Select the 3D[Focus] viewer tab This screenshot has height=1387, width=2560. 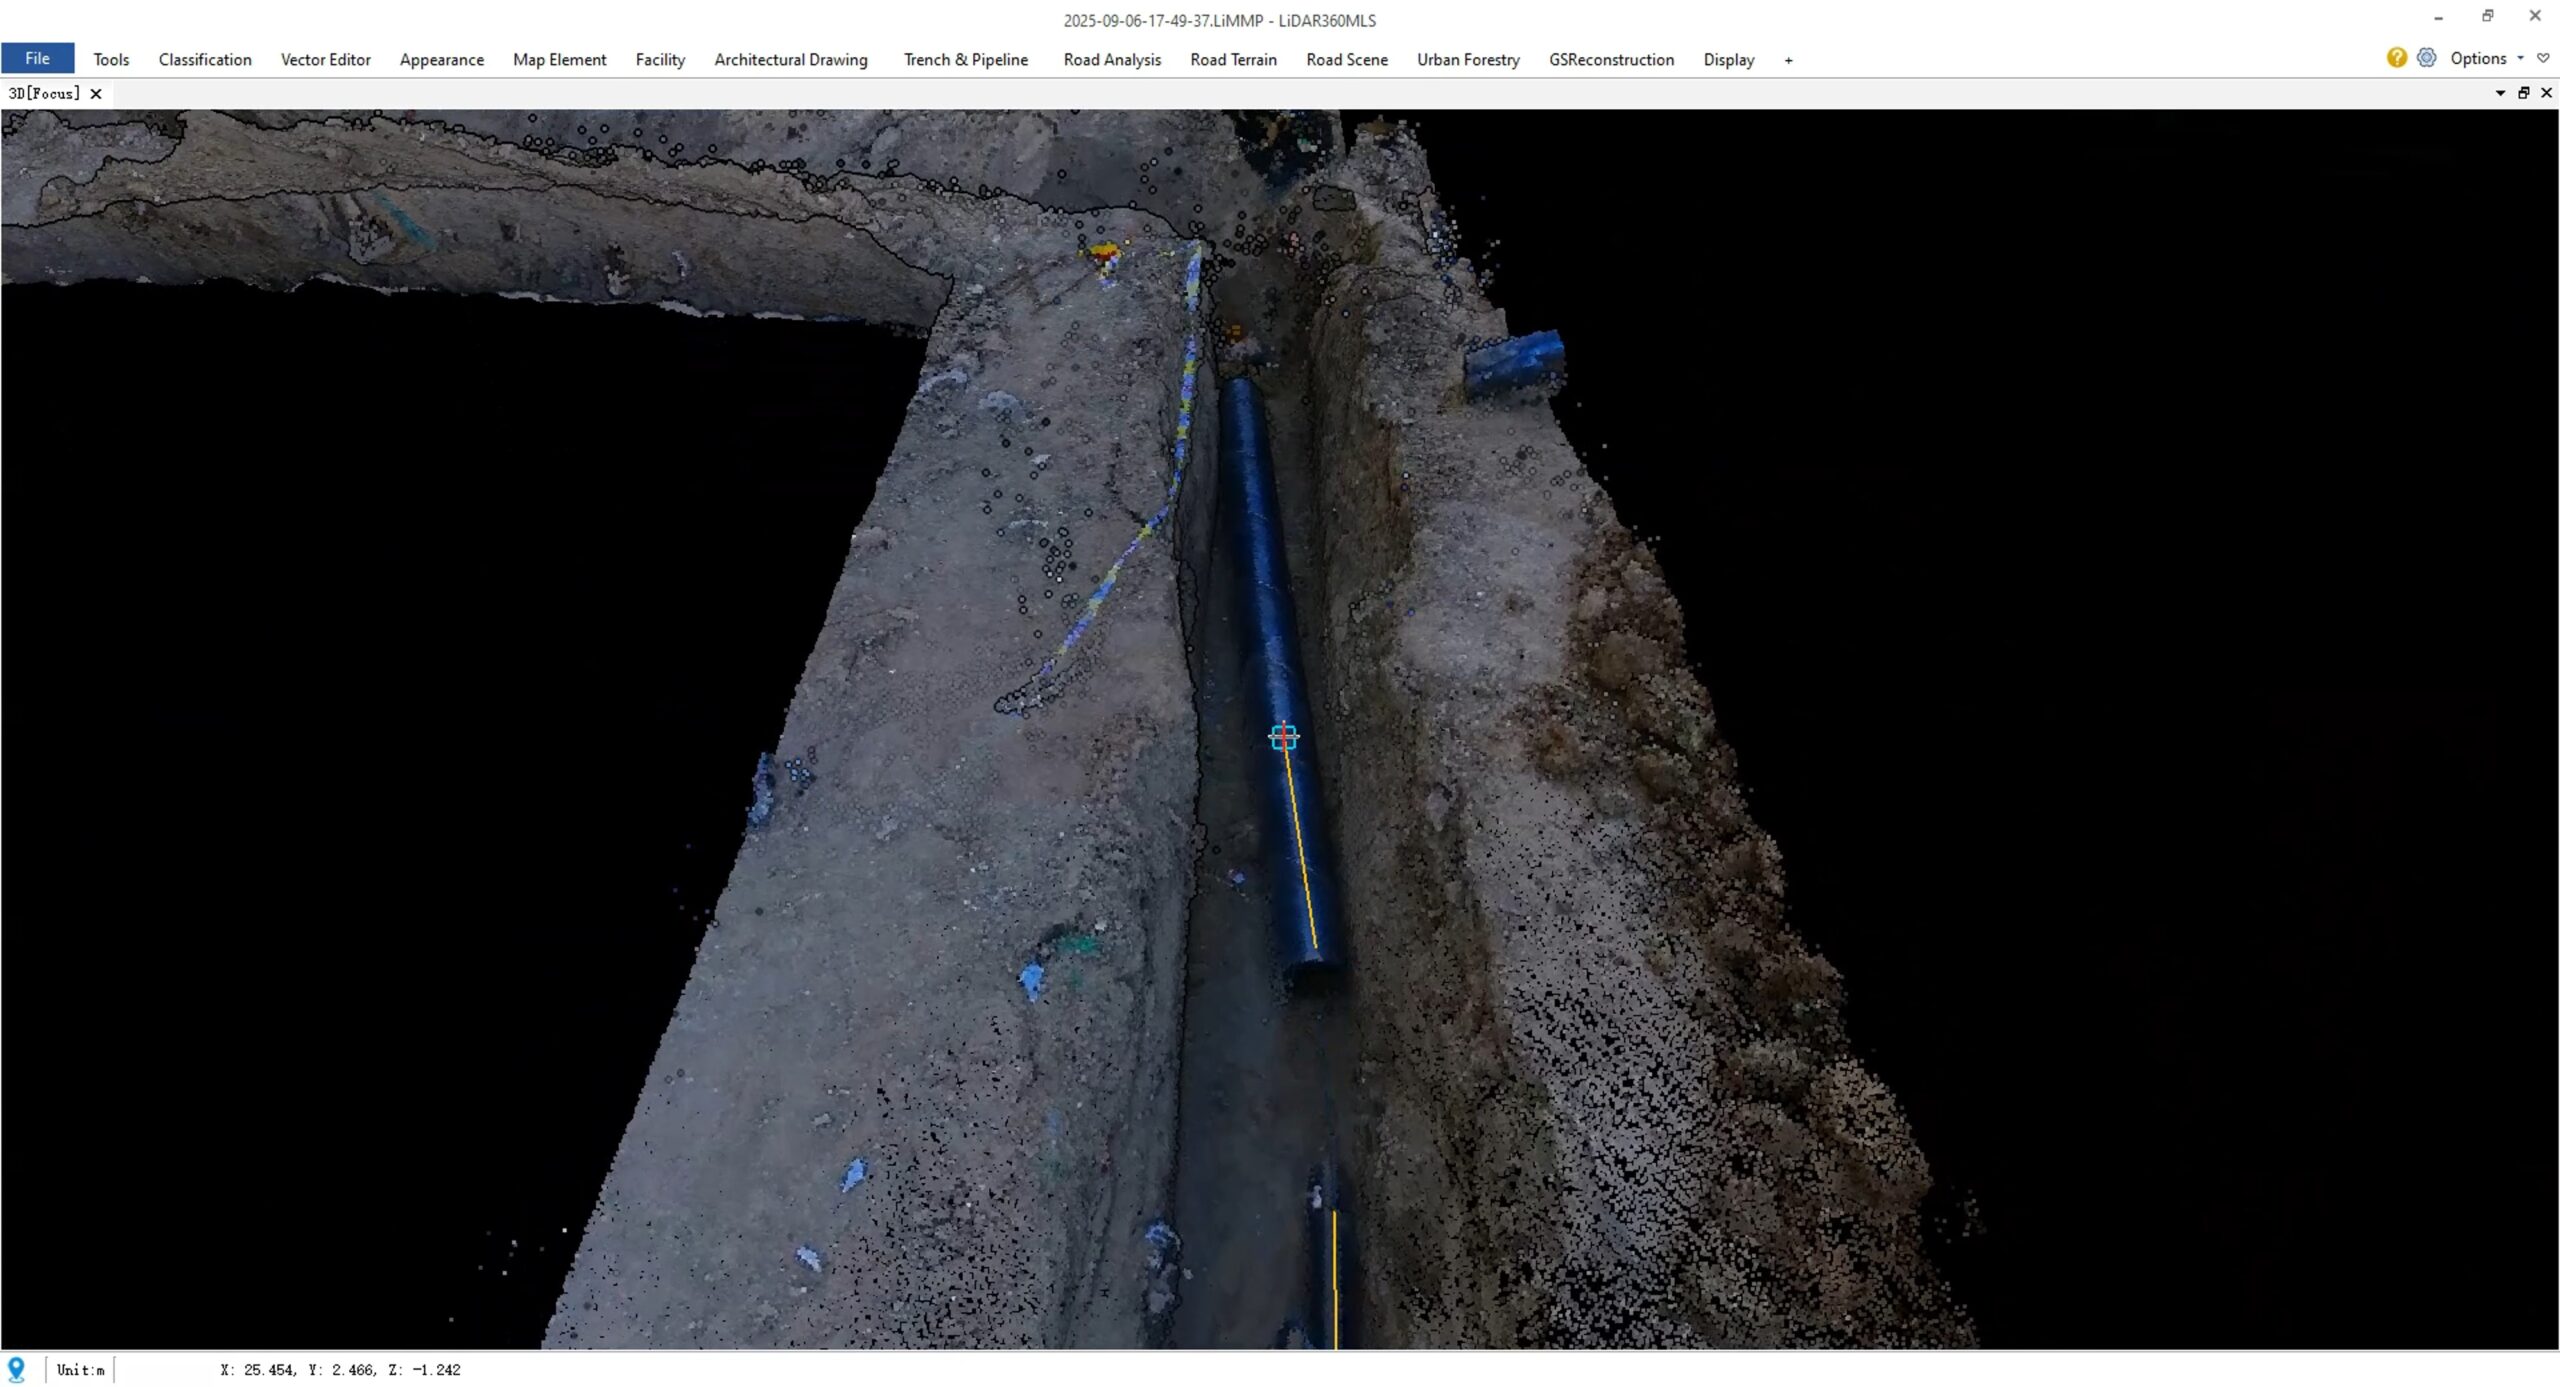tap(44, 94)
